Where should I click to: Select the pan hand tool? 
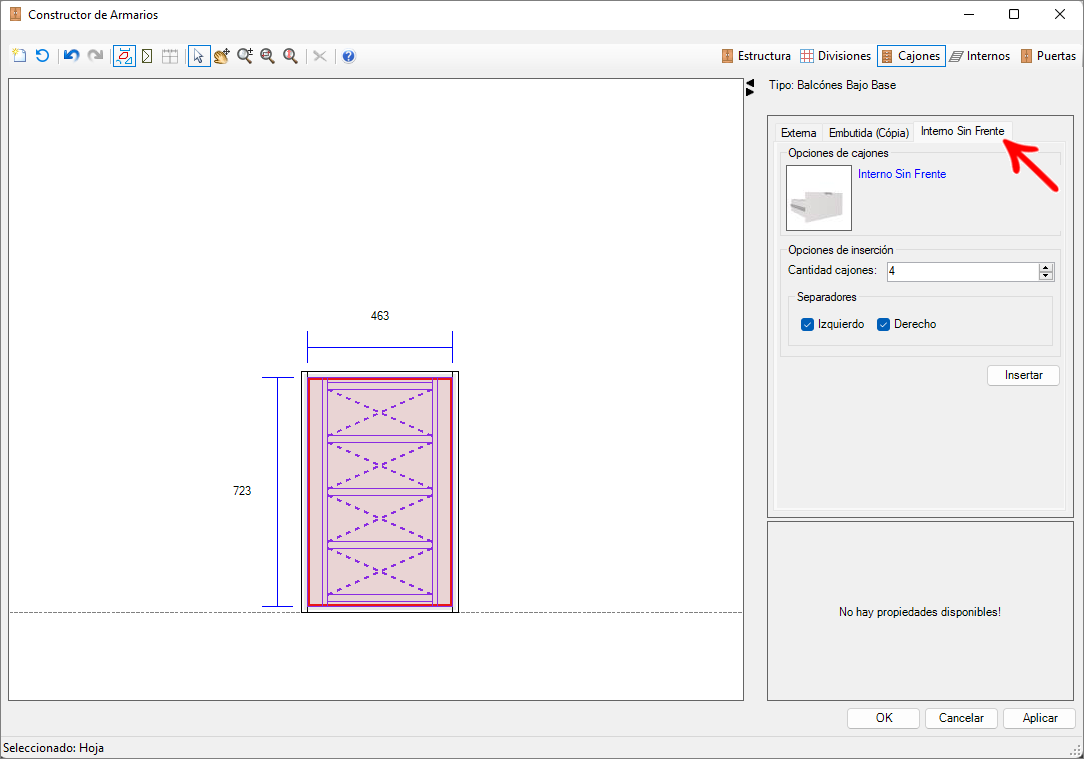pyautogui.click(x=222, y=56)
